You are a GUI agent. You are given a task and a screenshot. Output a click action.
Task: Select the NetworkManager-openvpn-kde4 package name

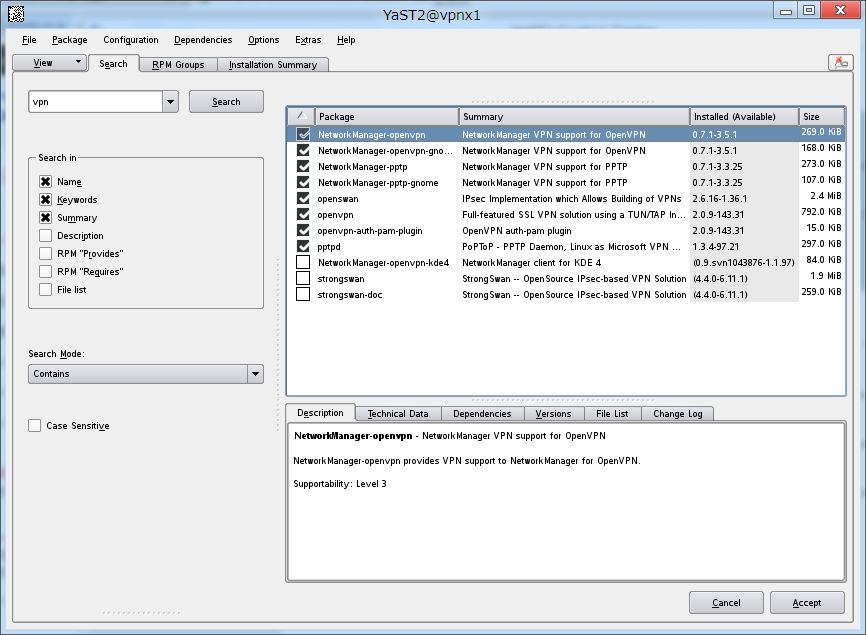click(x=384, y=263)
